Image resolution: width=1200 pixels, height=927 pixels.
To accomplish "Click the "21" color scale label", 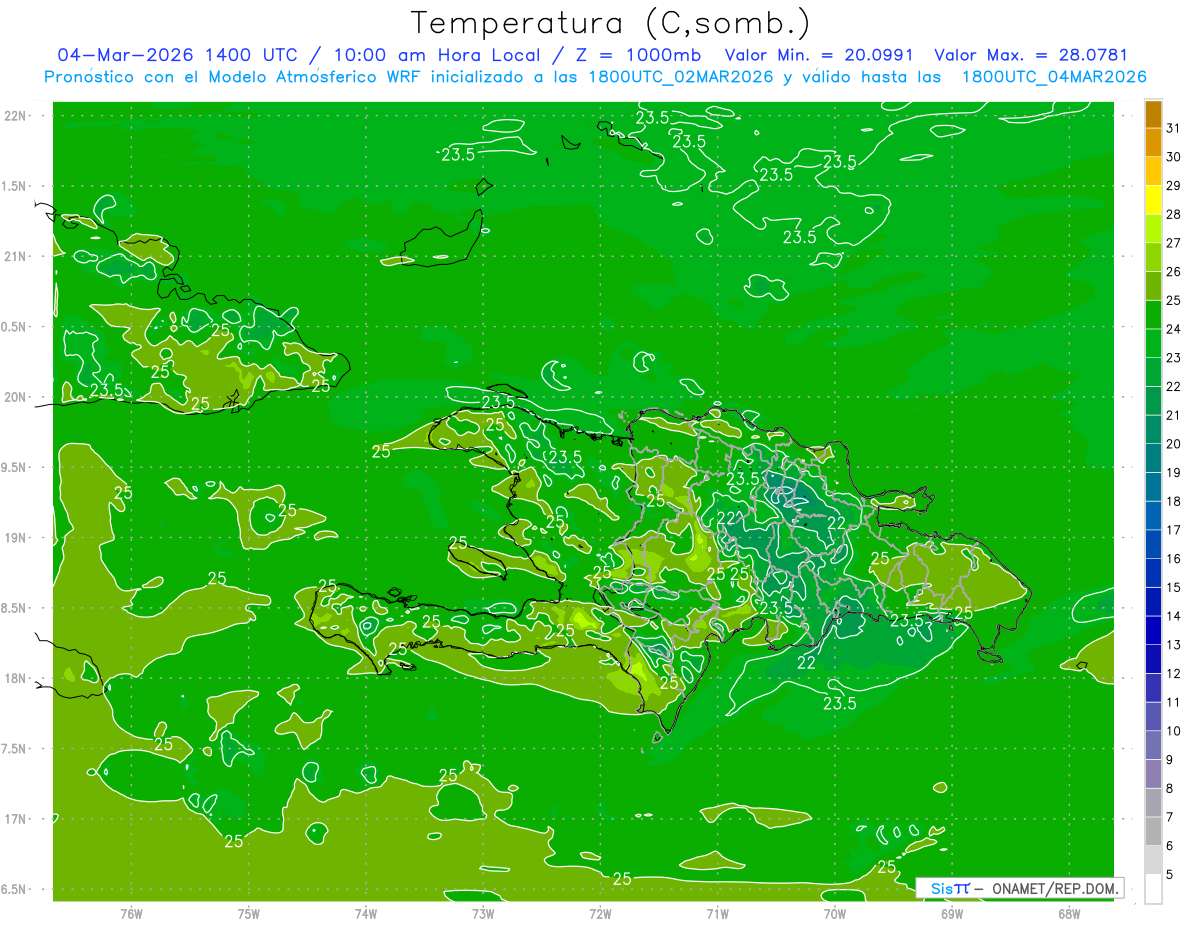I will point(1174,415).
